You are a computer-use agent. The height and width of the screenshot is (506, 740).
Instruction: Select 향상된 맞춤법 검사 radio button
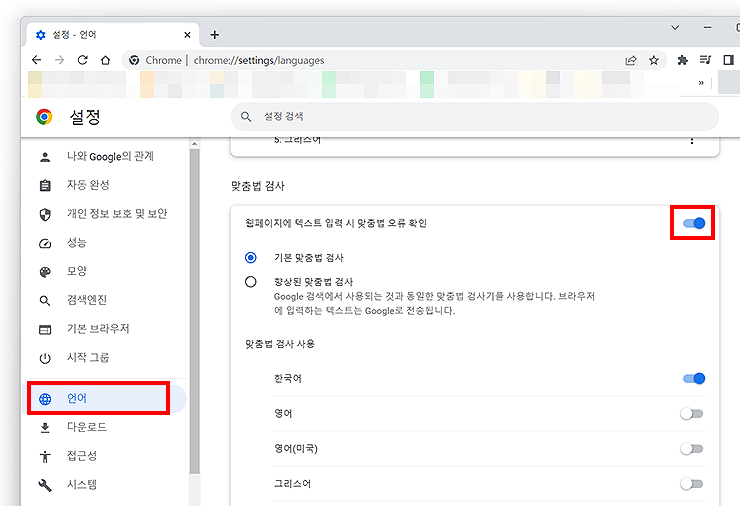click(251, 282)
